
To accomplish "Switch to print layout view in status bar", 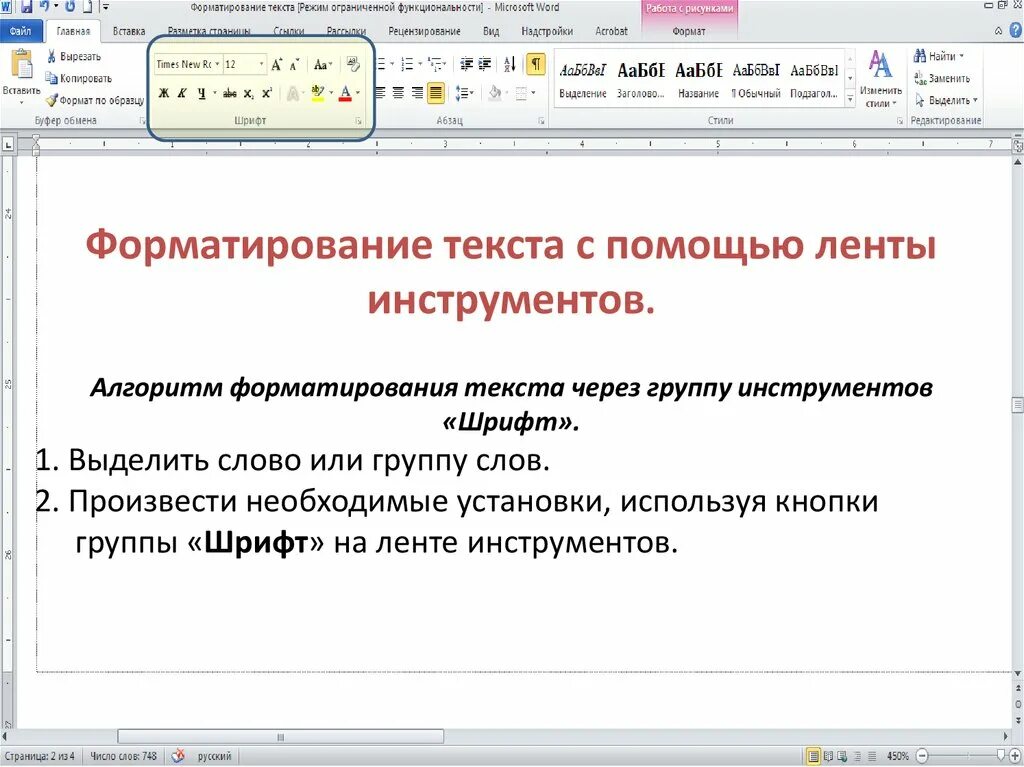I will 813,757.
